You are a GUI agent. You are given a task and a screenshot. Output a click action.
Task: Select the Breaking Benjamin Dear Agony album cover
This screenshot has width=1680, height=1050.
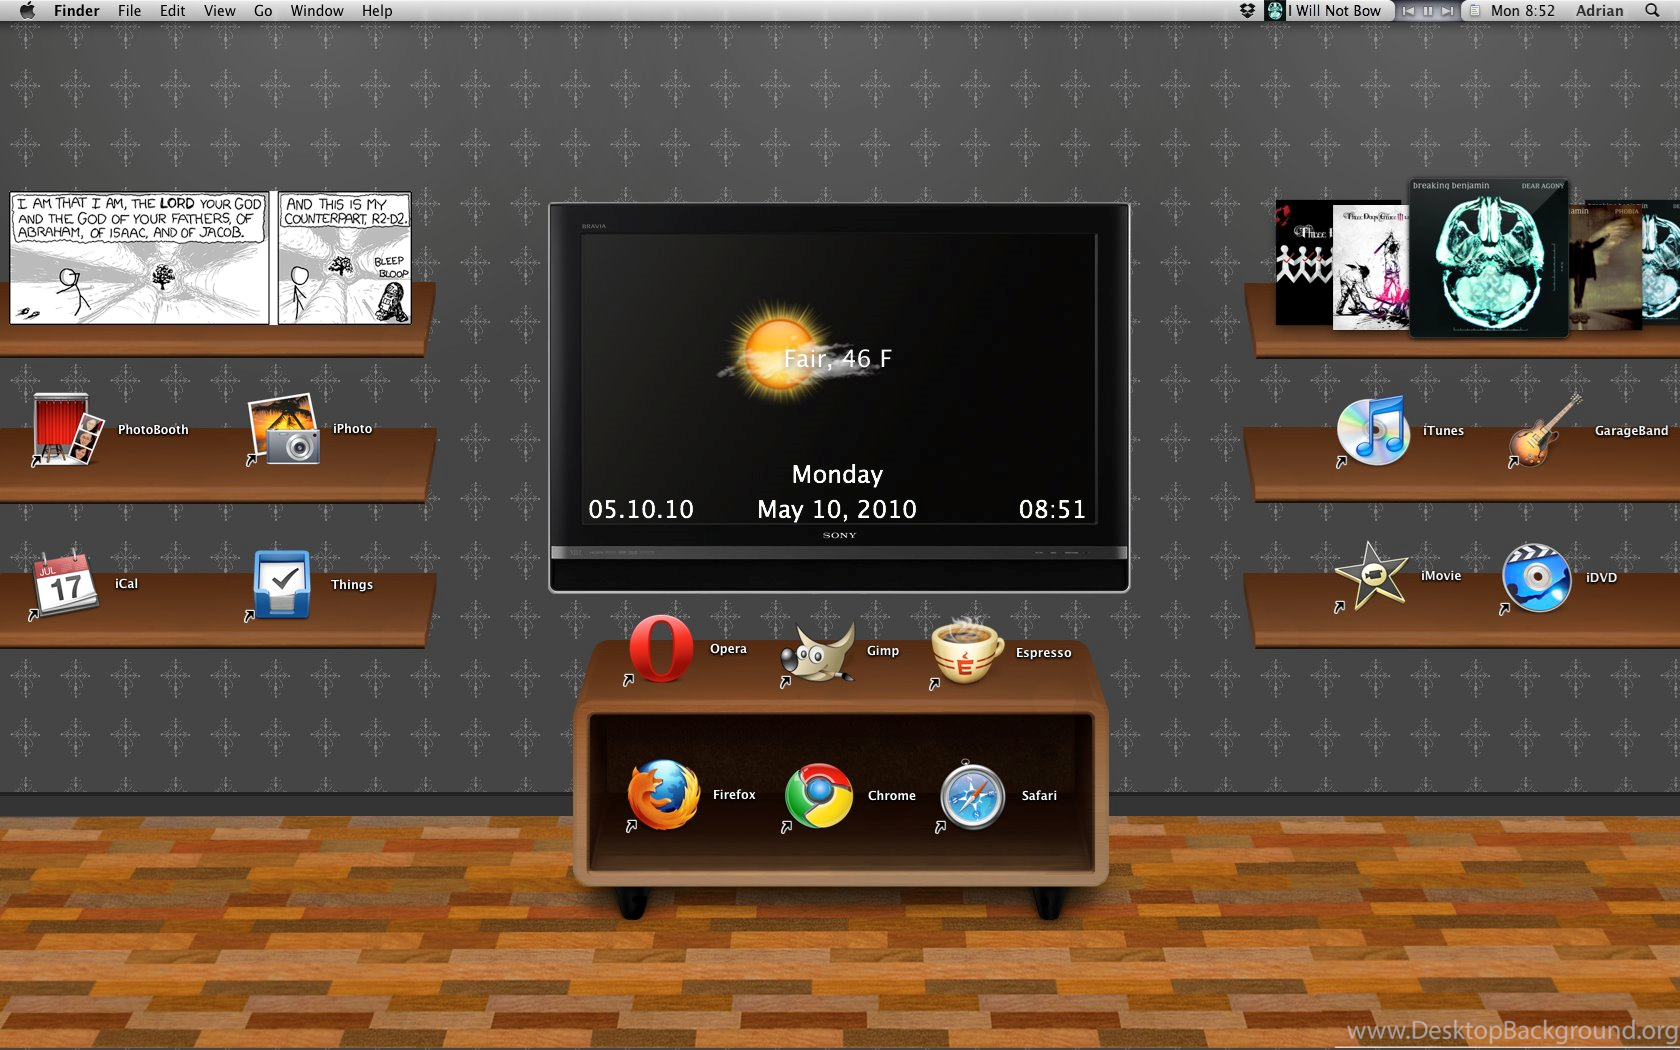[x=1488, y=259]
